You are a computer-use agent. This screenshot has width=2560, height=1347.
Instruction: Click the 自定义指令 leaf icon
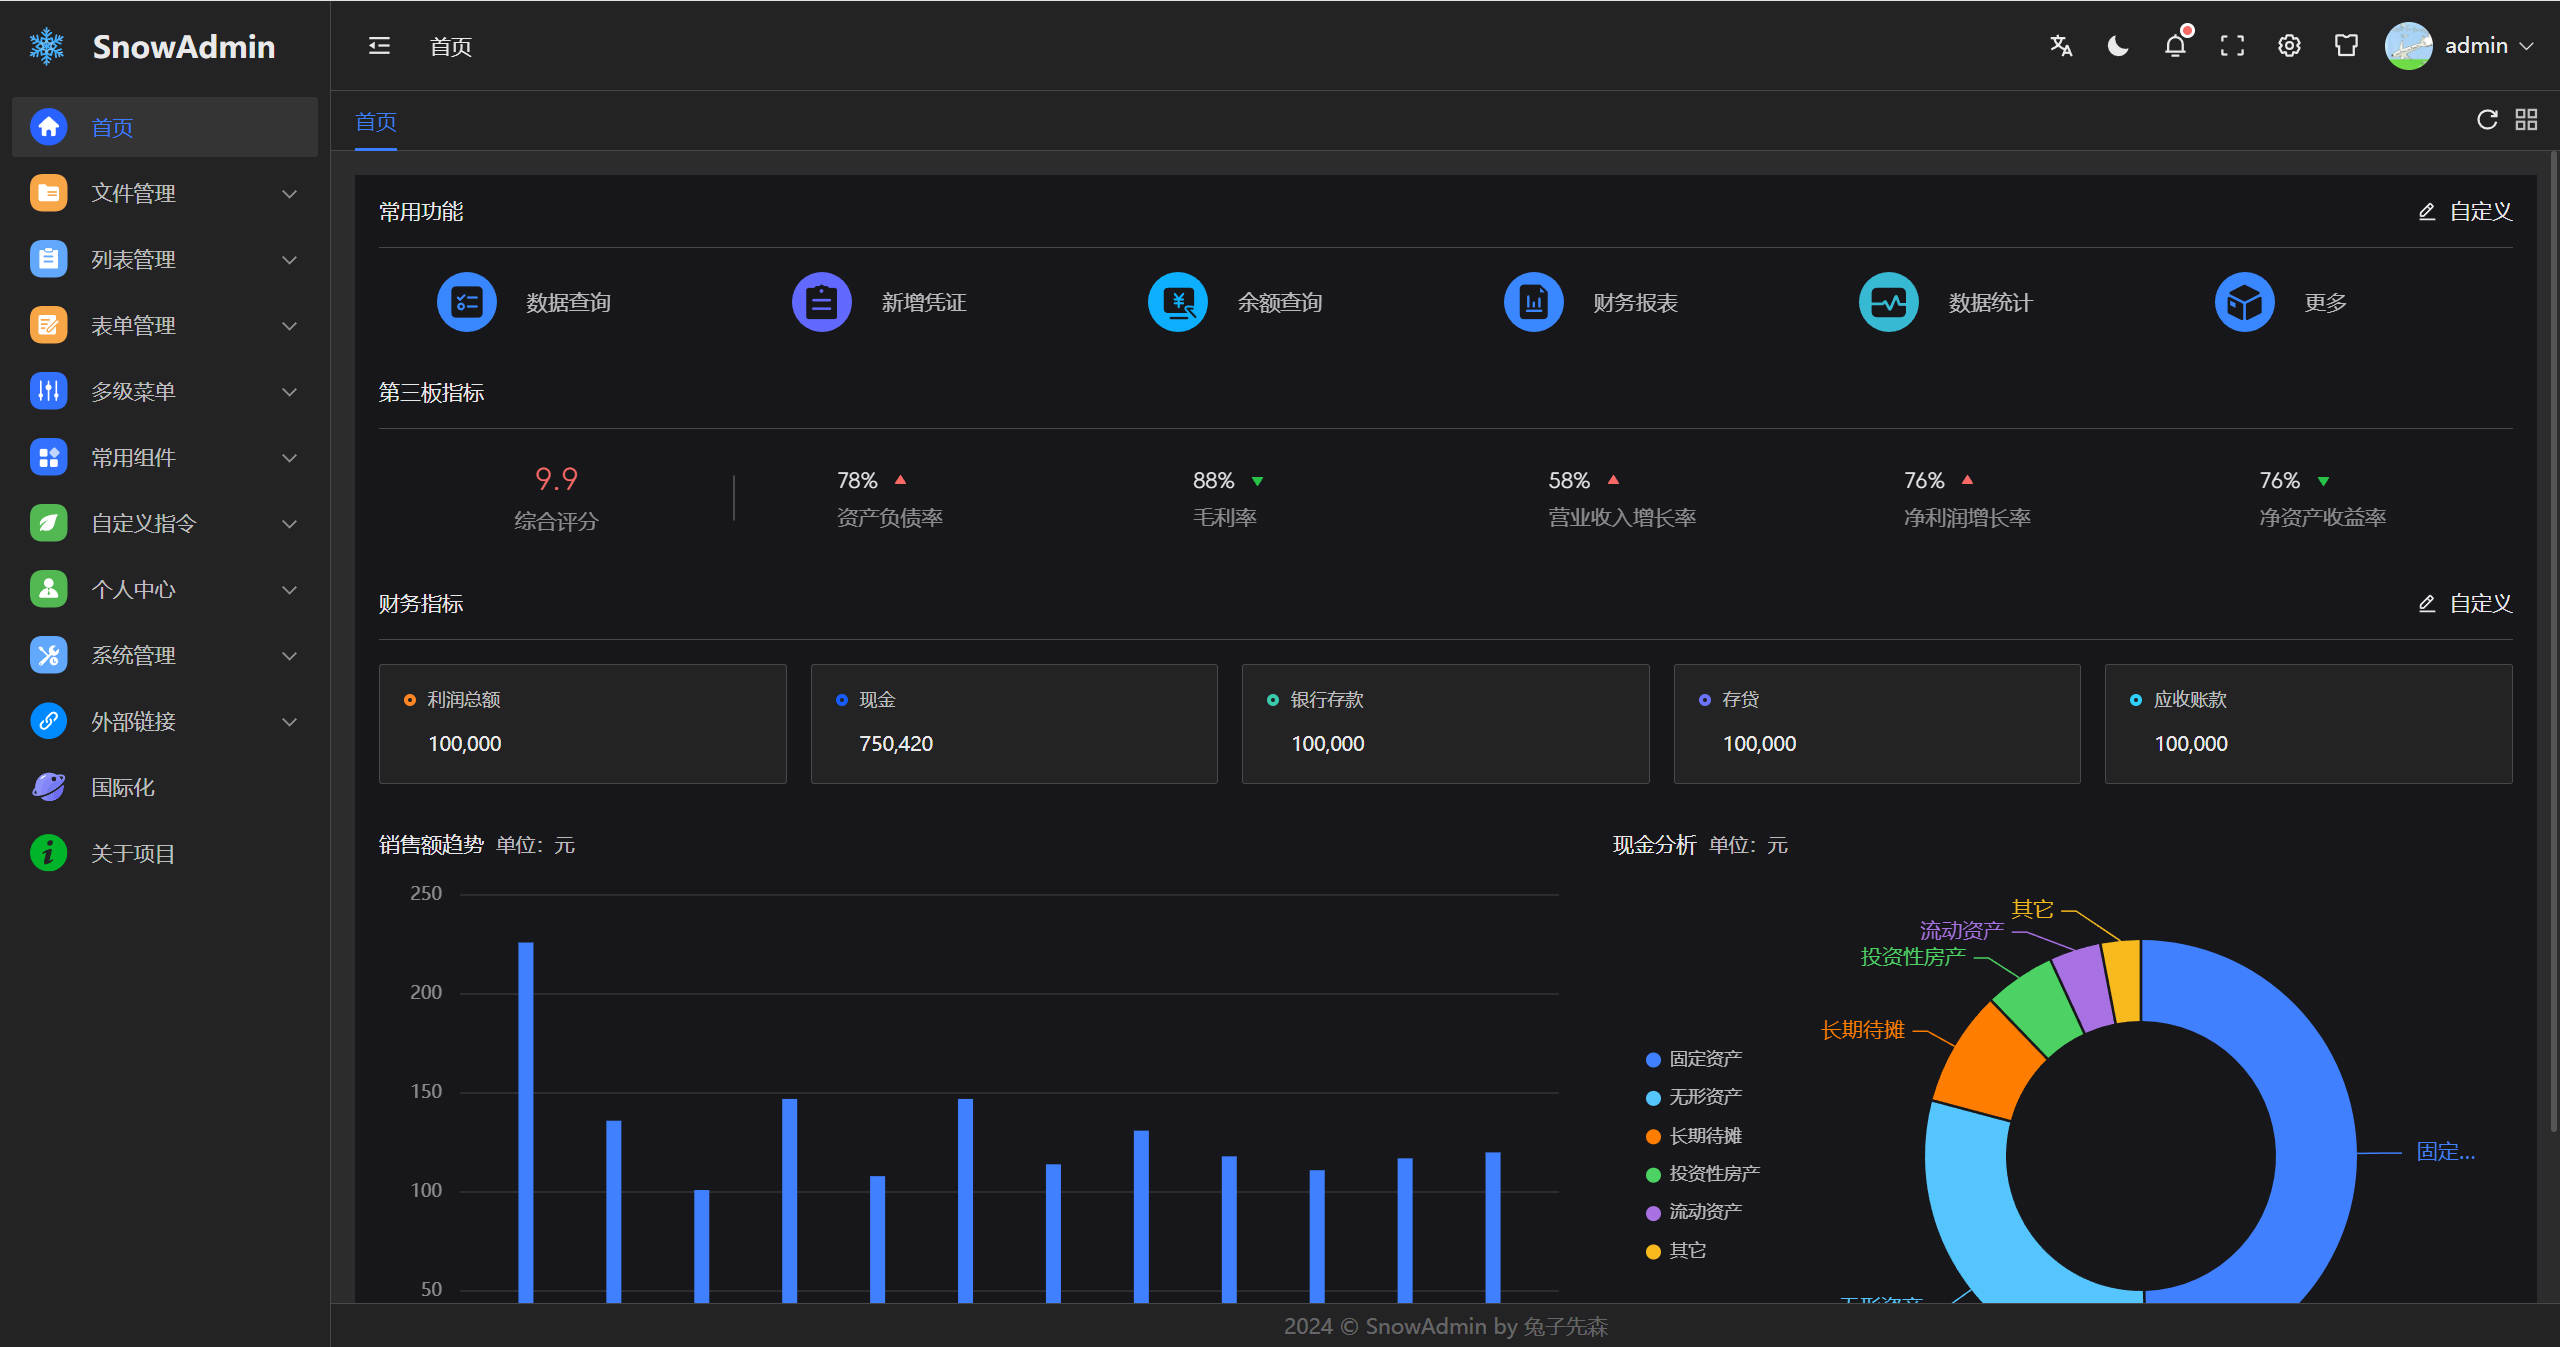(x=48, y=523)
